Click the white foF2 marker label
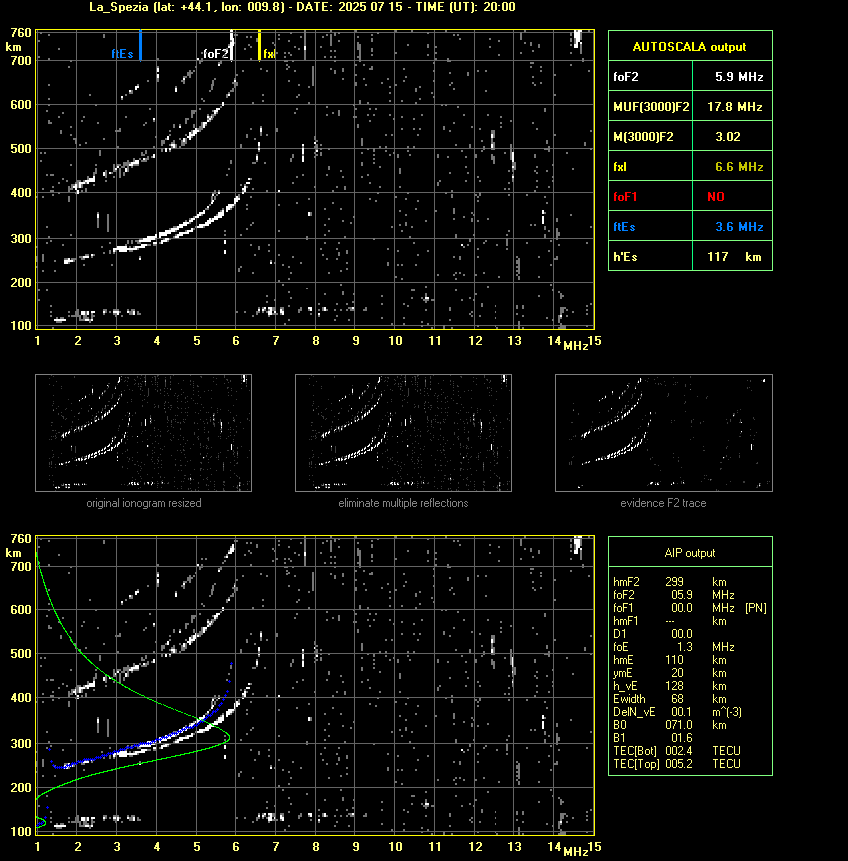This screenshot has width=848, height=861. click(x=215, y=54)
